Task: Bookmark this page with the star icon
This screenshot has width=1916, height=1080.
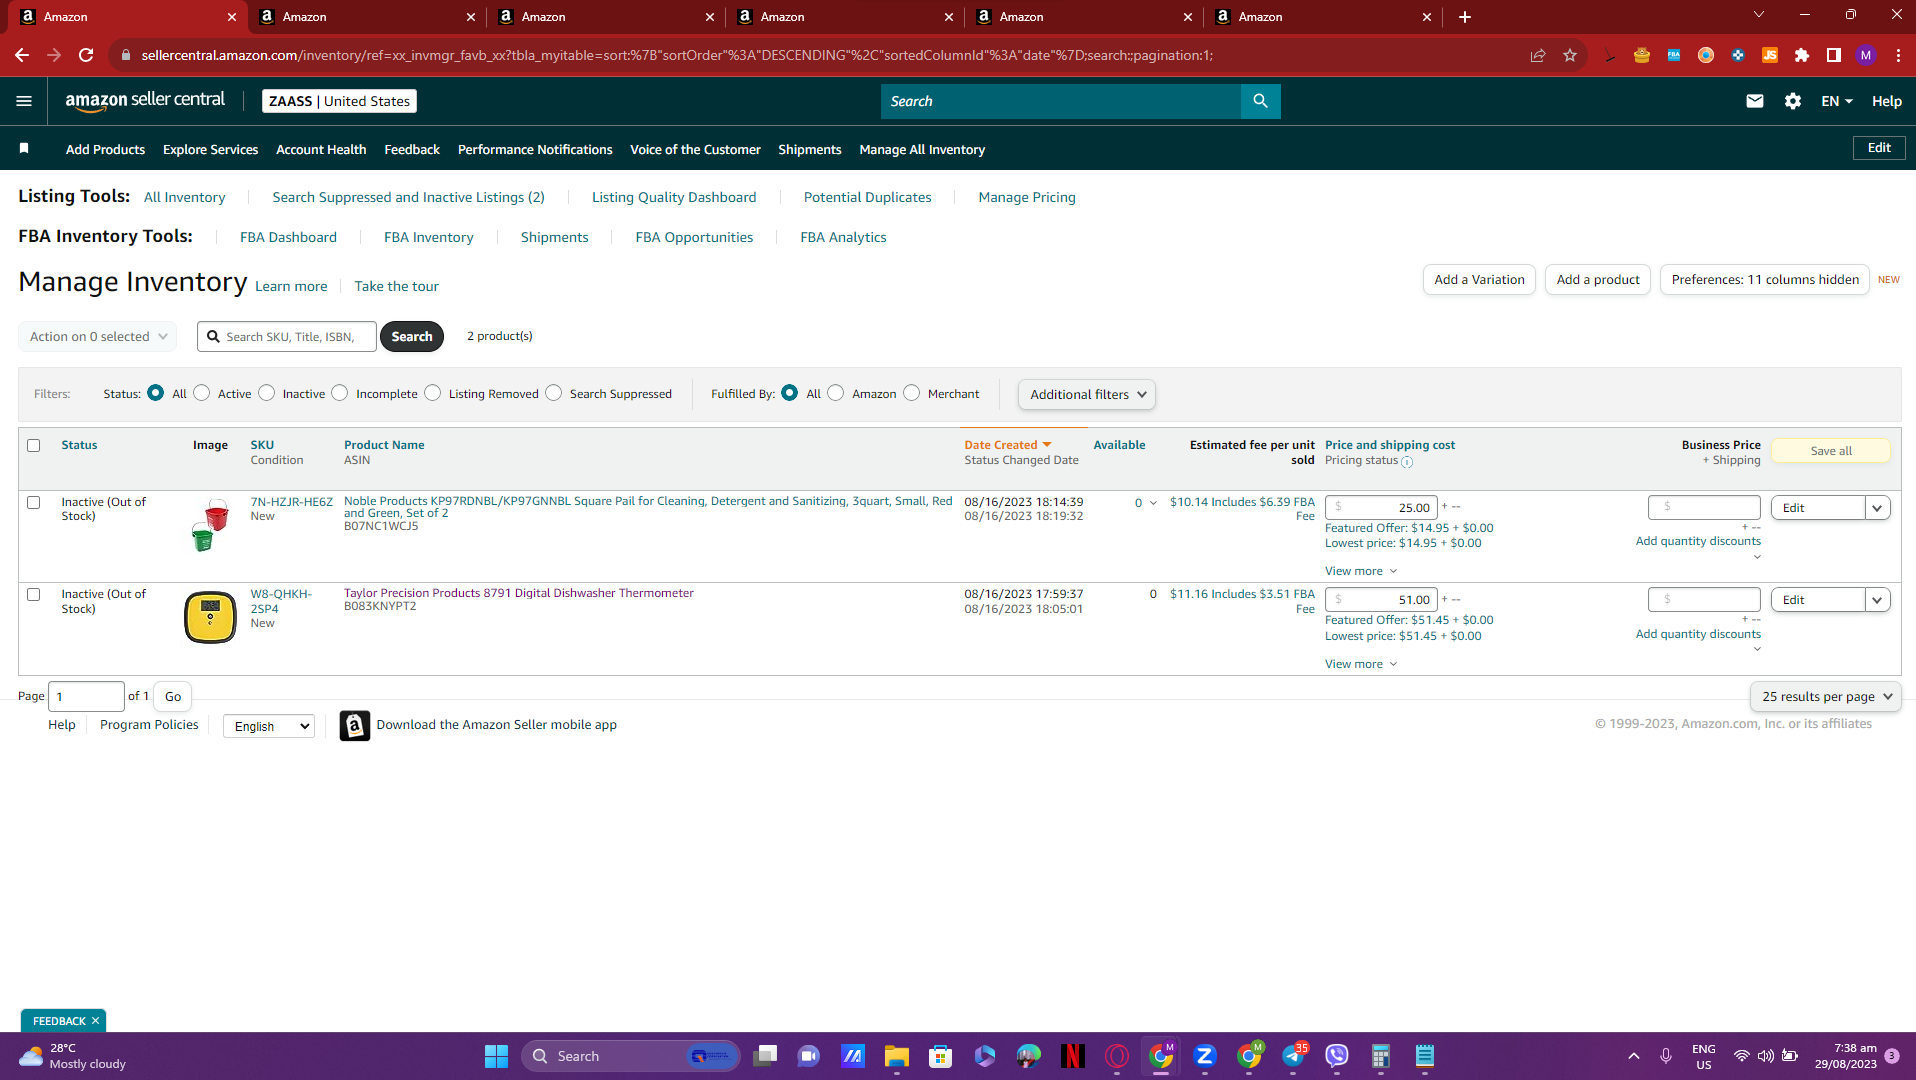Action: point(1570,55)
